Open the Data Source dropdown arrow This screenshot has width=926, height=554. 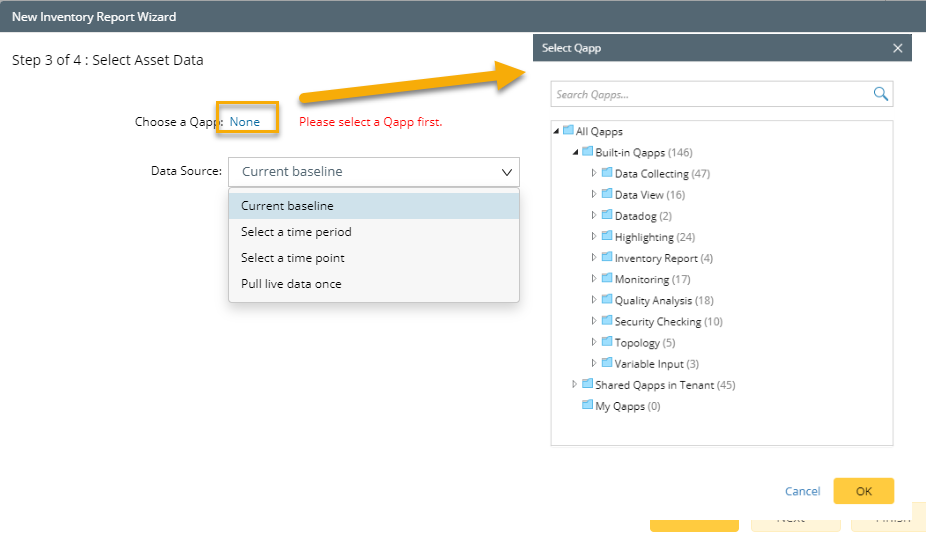coord(506,172)
